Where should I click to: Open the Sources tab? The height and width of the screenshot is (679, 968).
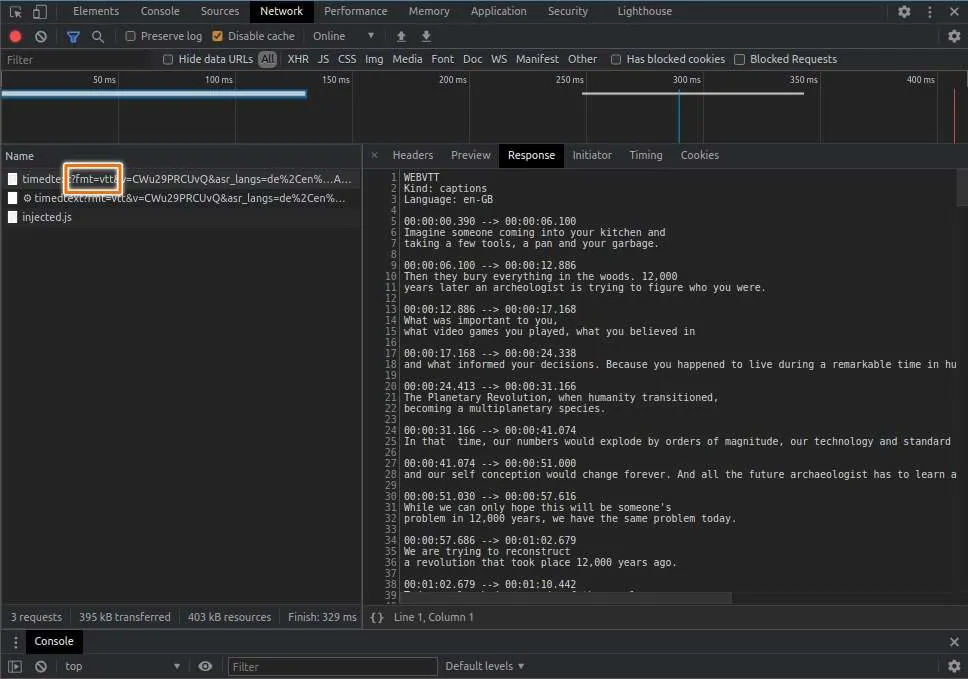pyautogui.click(x=220, y=11)
